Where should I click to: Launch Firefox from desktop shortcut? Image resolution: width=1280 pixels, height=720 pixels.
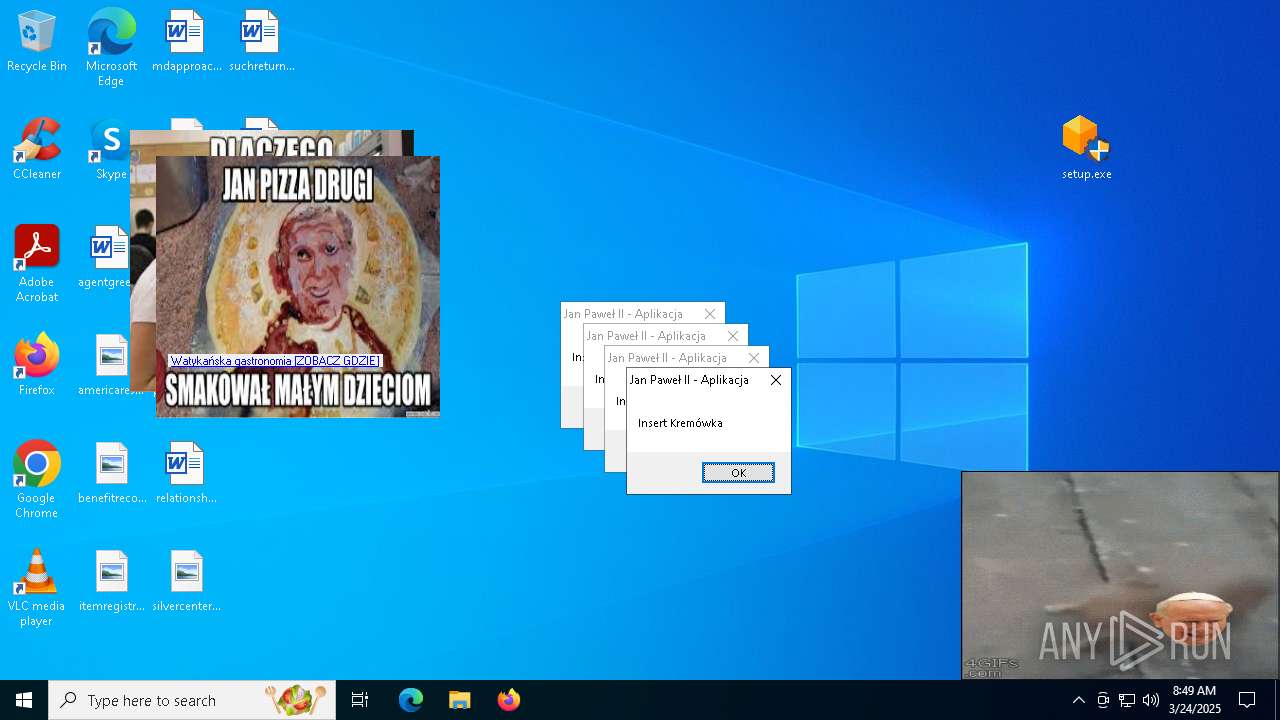pyautogui.click(x=37, y=365)
